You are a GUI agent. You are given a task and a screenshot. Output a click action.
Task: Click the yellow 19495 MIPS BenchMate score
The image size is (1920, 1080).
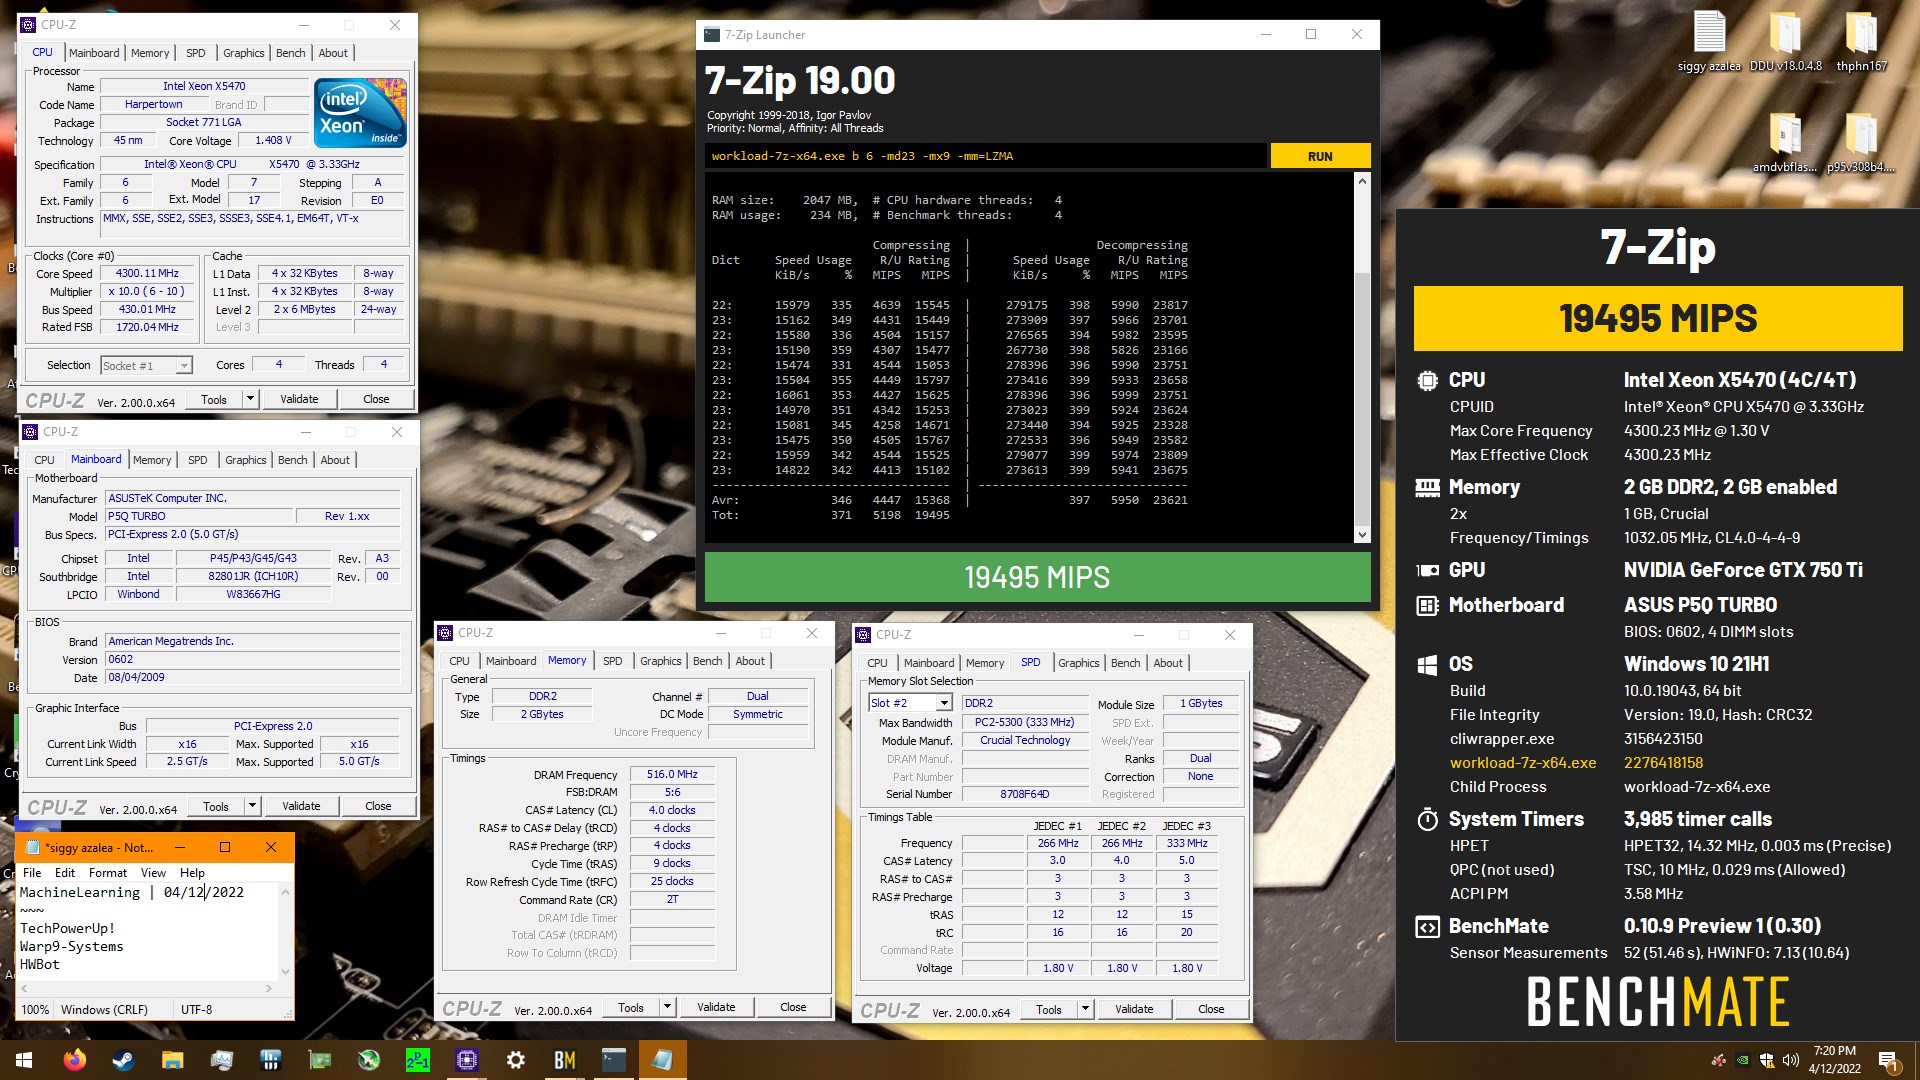[1658, 318]
